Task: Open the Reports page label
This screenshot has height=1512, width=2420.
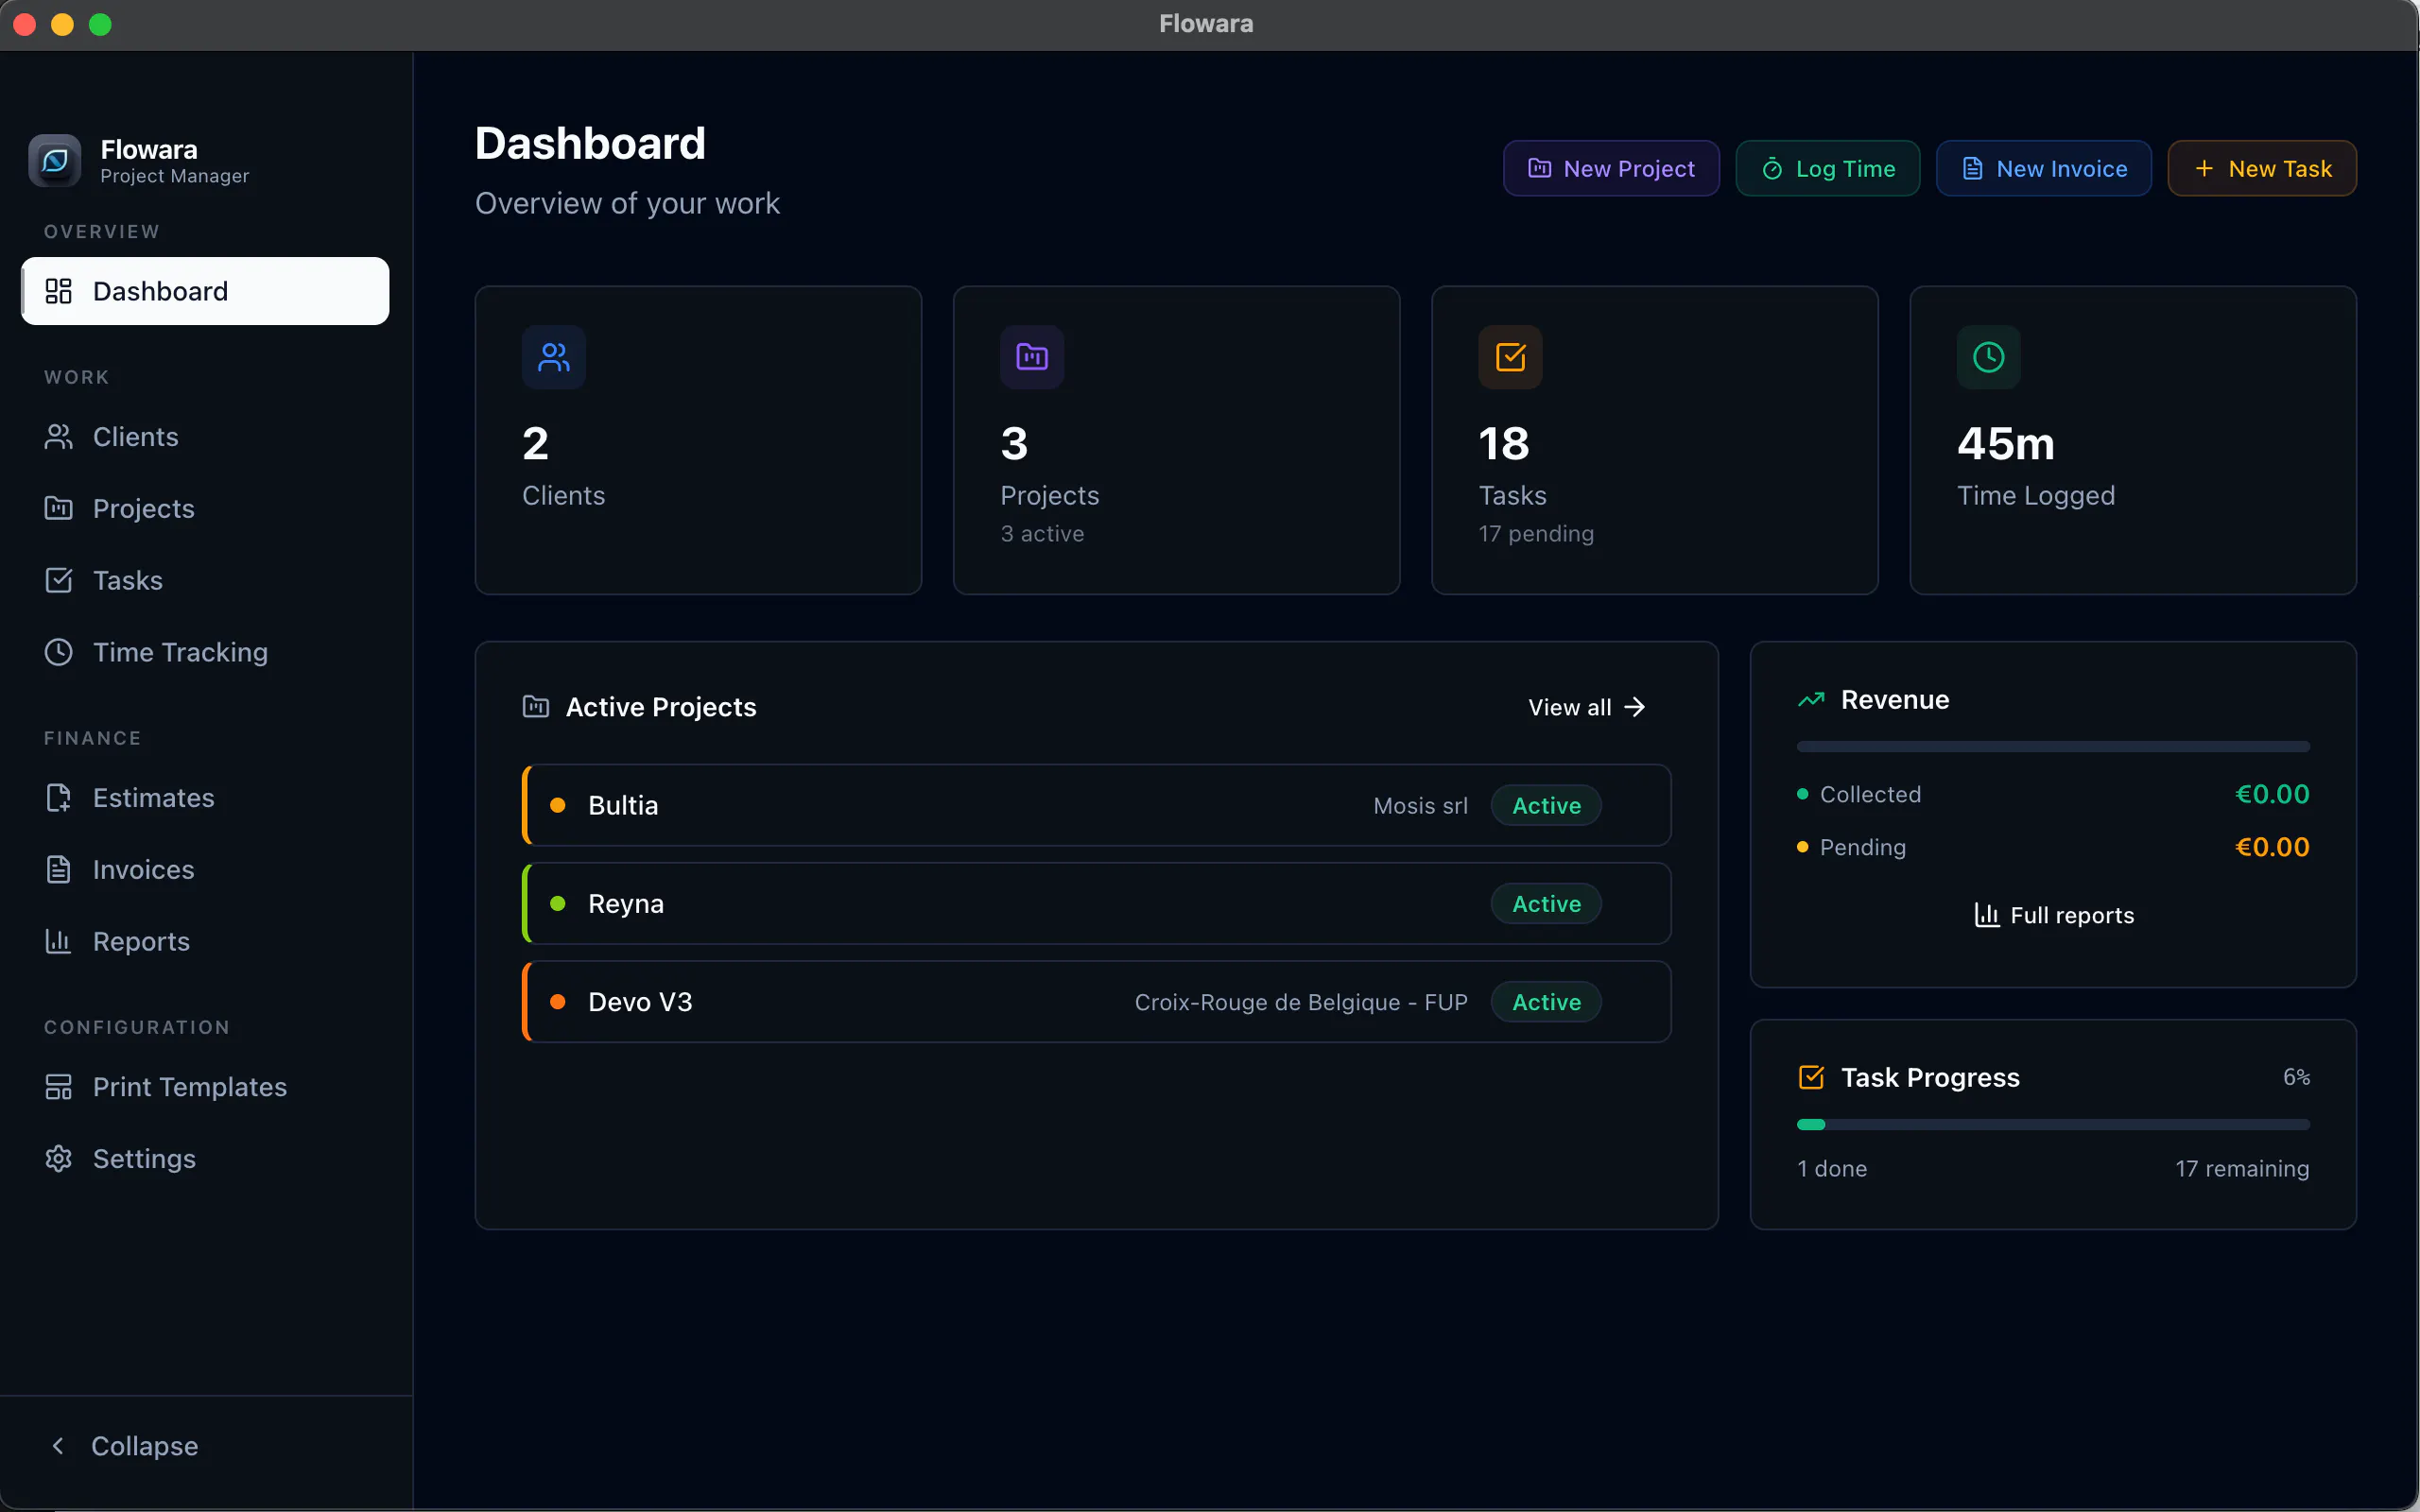Action: click(141, 941)
